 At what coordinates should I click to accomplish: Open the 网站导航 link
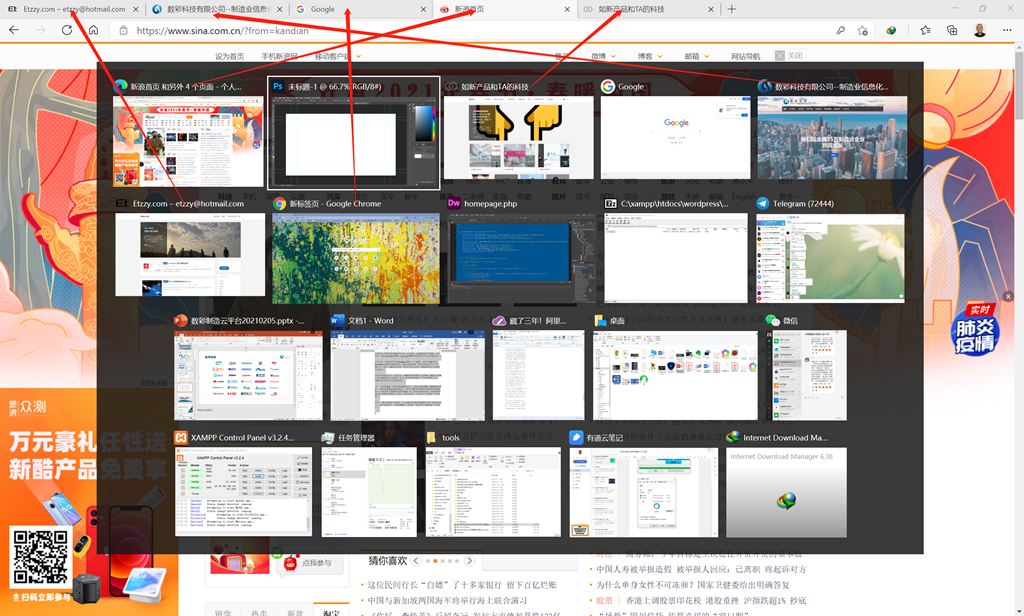[745, 56]
